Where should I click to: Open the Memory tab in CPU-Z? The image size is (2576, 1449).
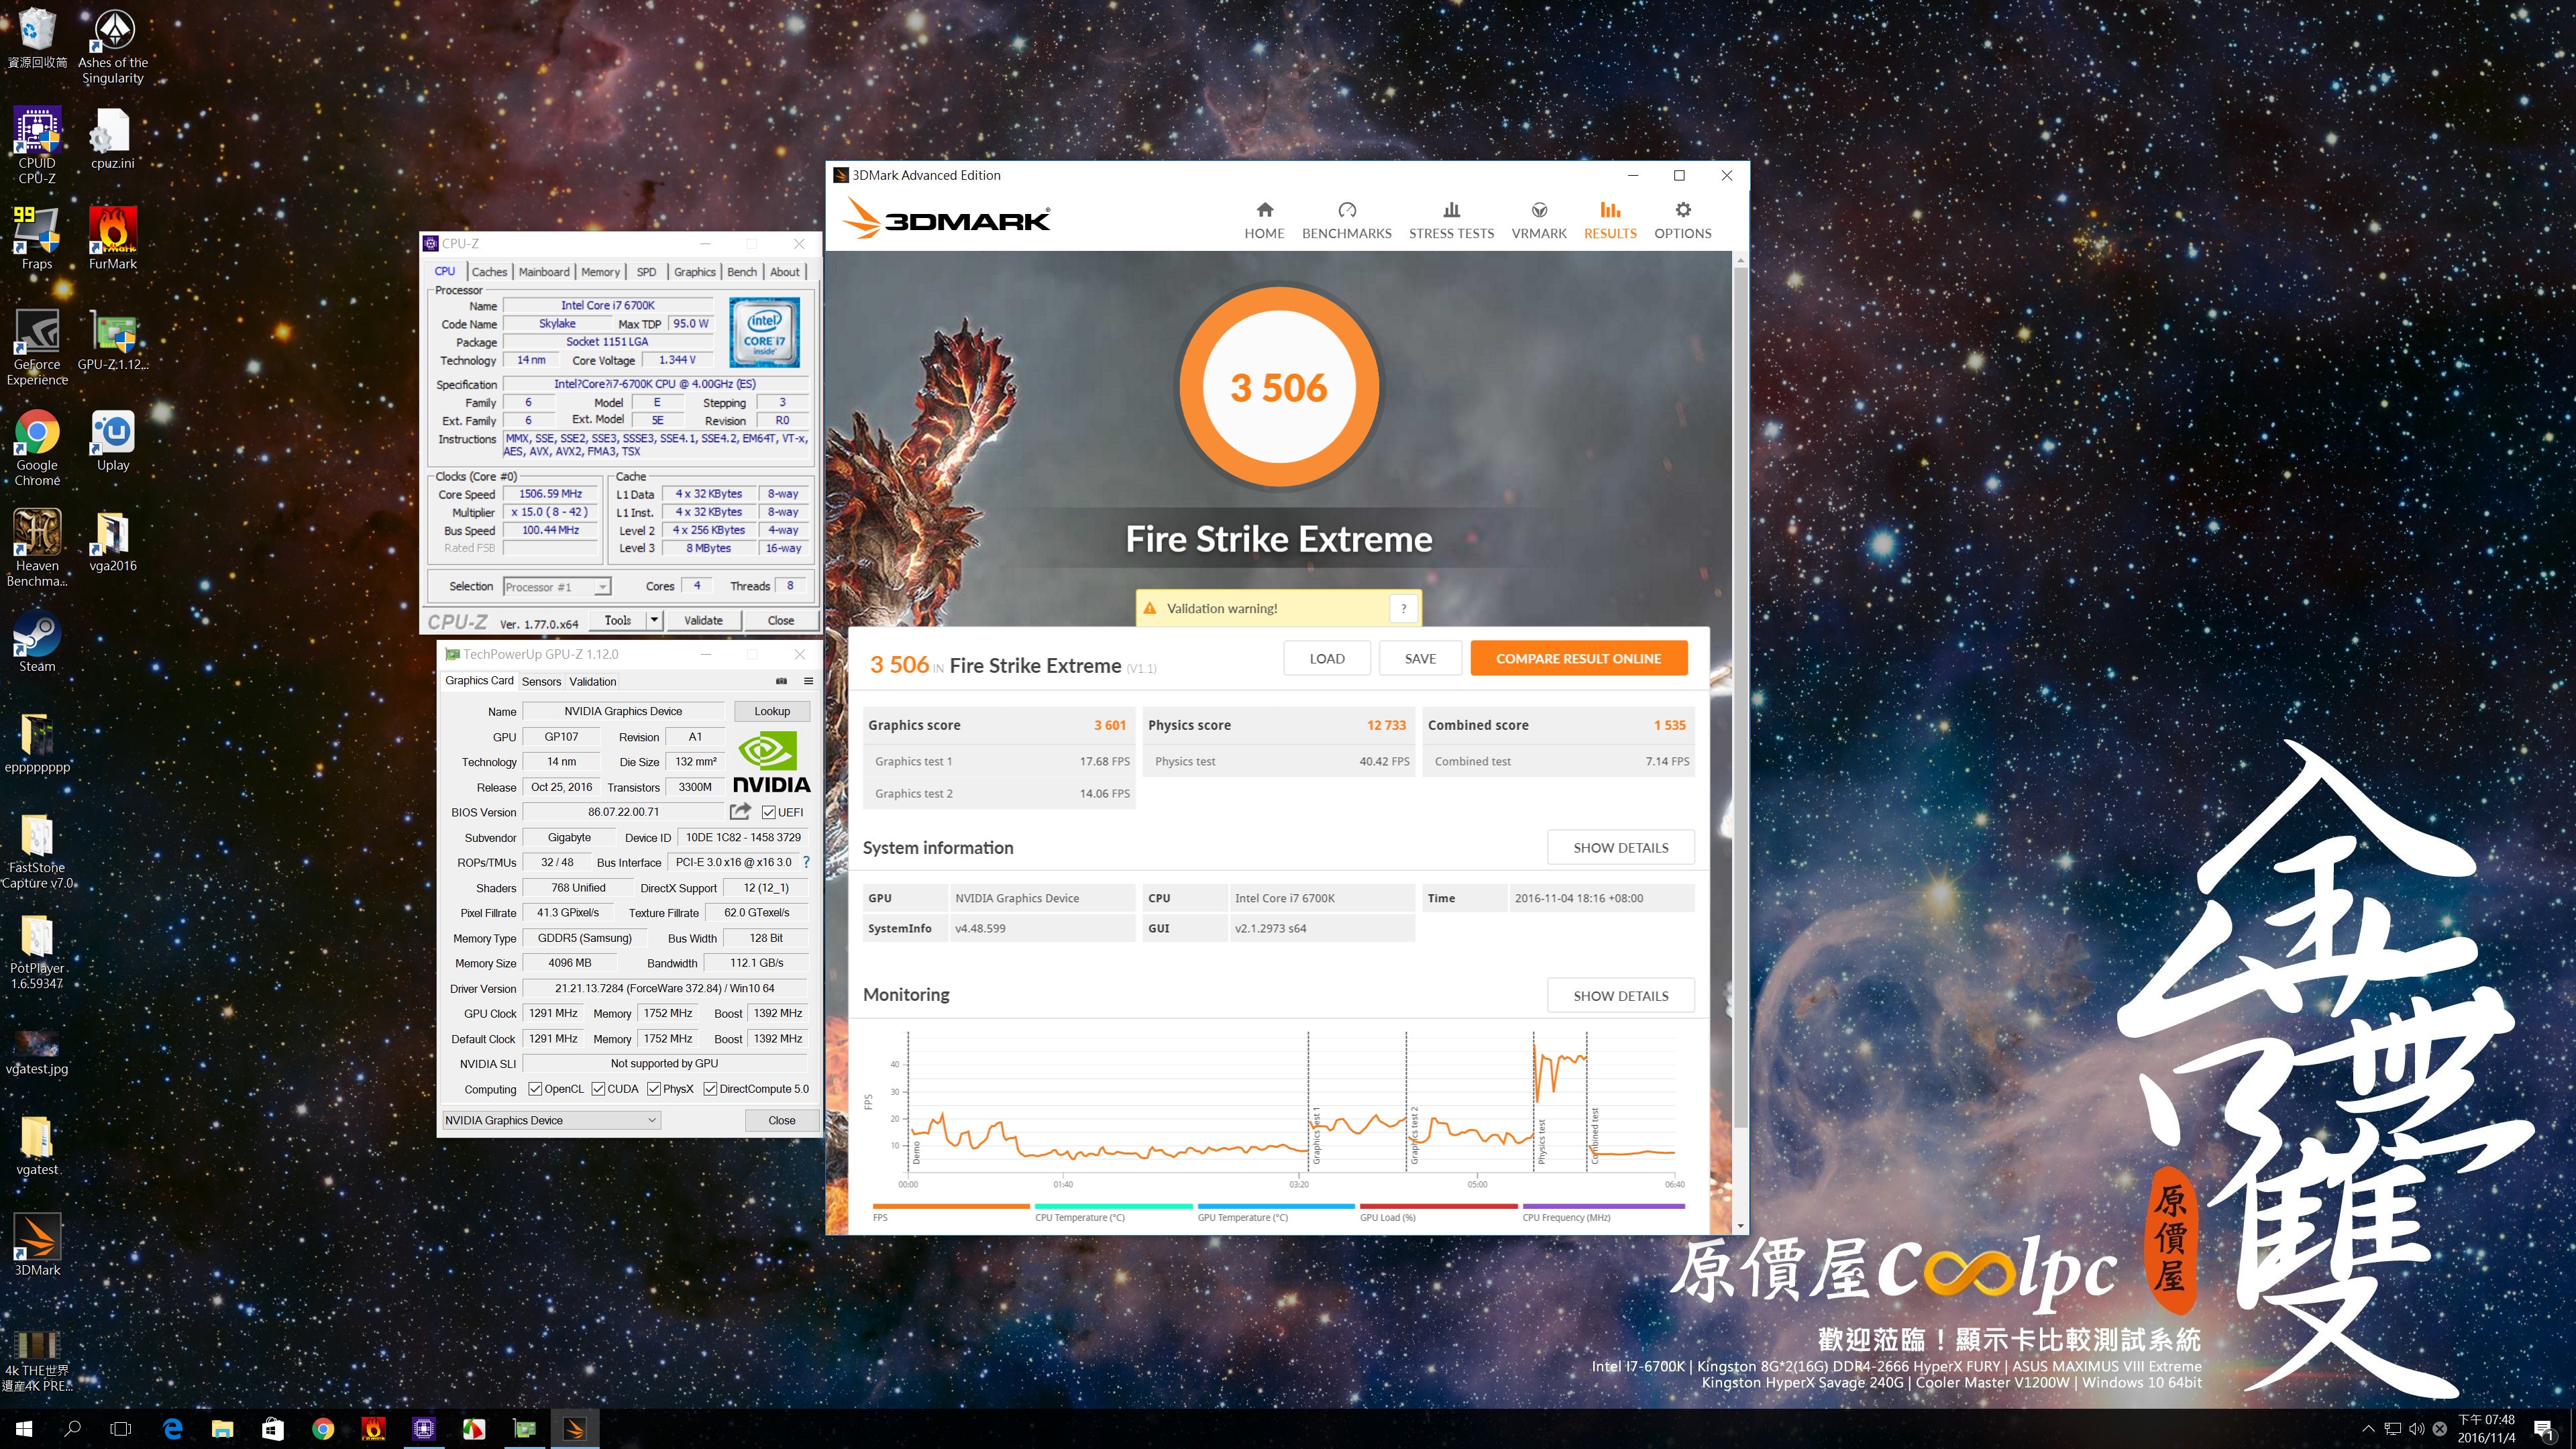(600, 272)
